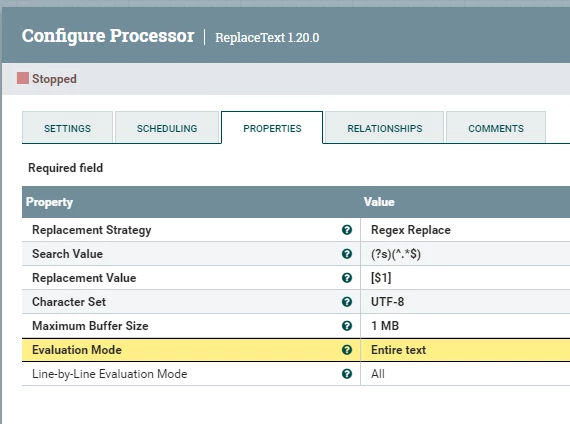Open help for Line-by-Line Evaluation Mode
Screen dimensions: 570x424
click(347, 374)
